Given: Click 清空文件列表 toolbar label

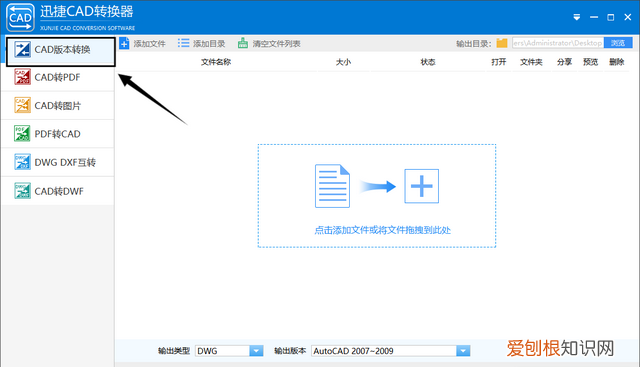Looking at the screenshot, I should tap(276, 44).
